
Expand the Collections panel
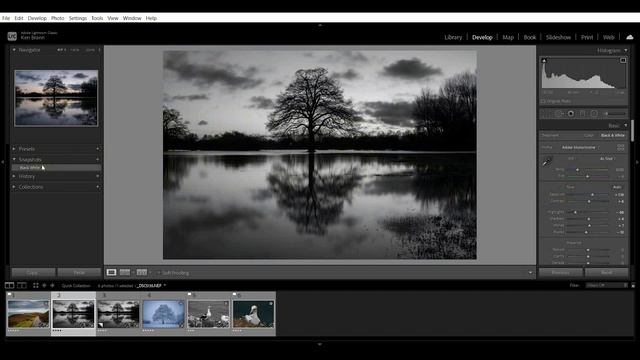click(14, 187)
